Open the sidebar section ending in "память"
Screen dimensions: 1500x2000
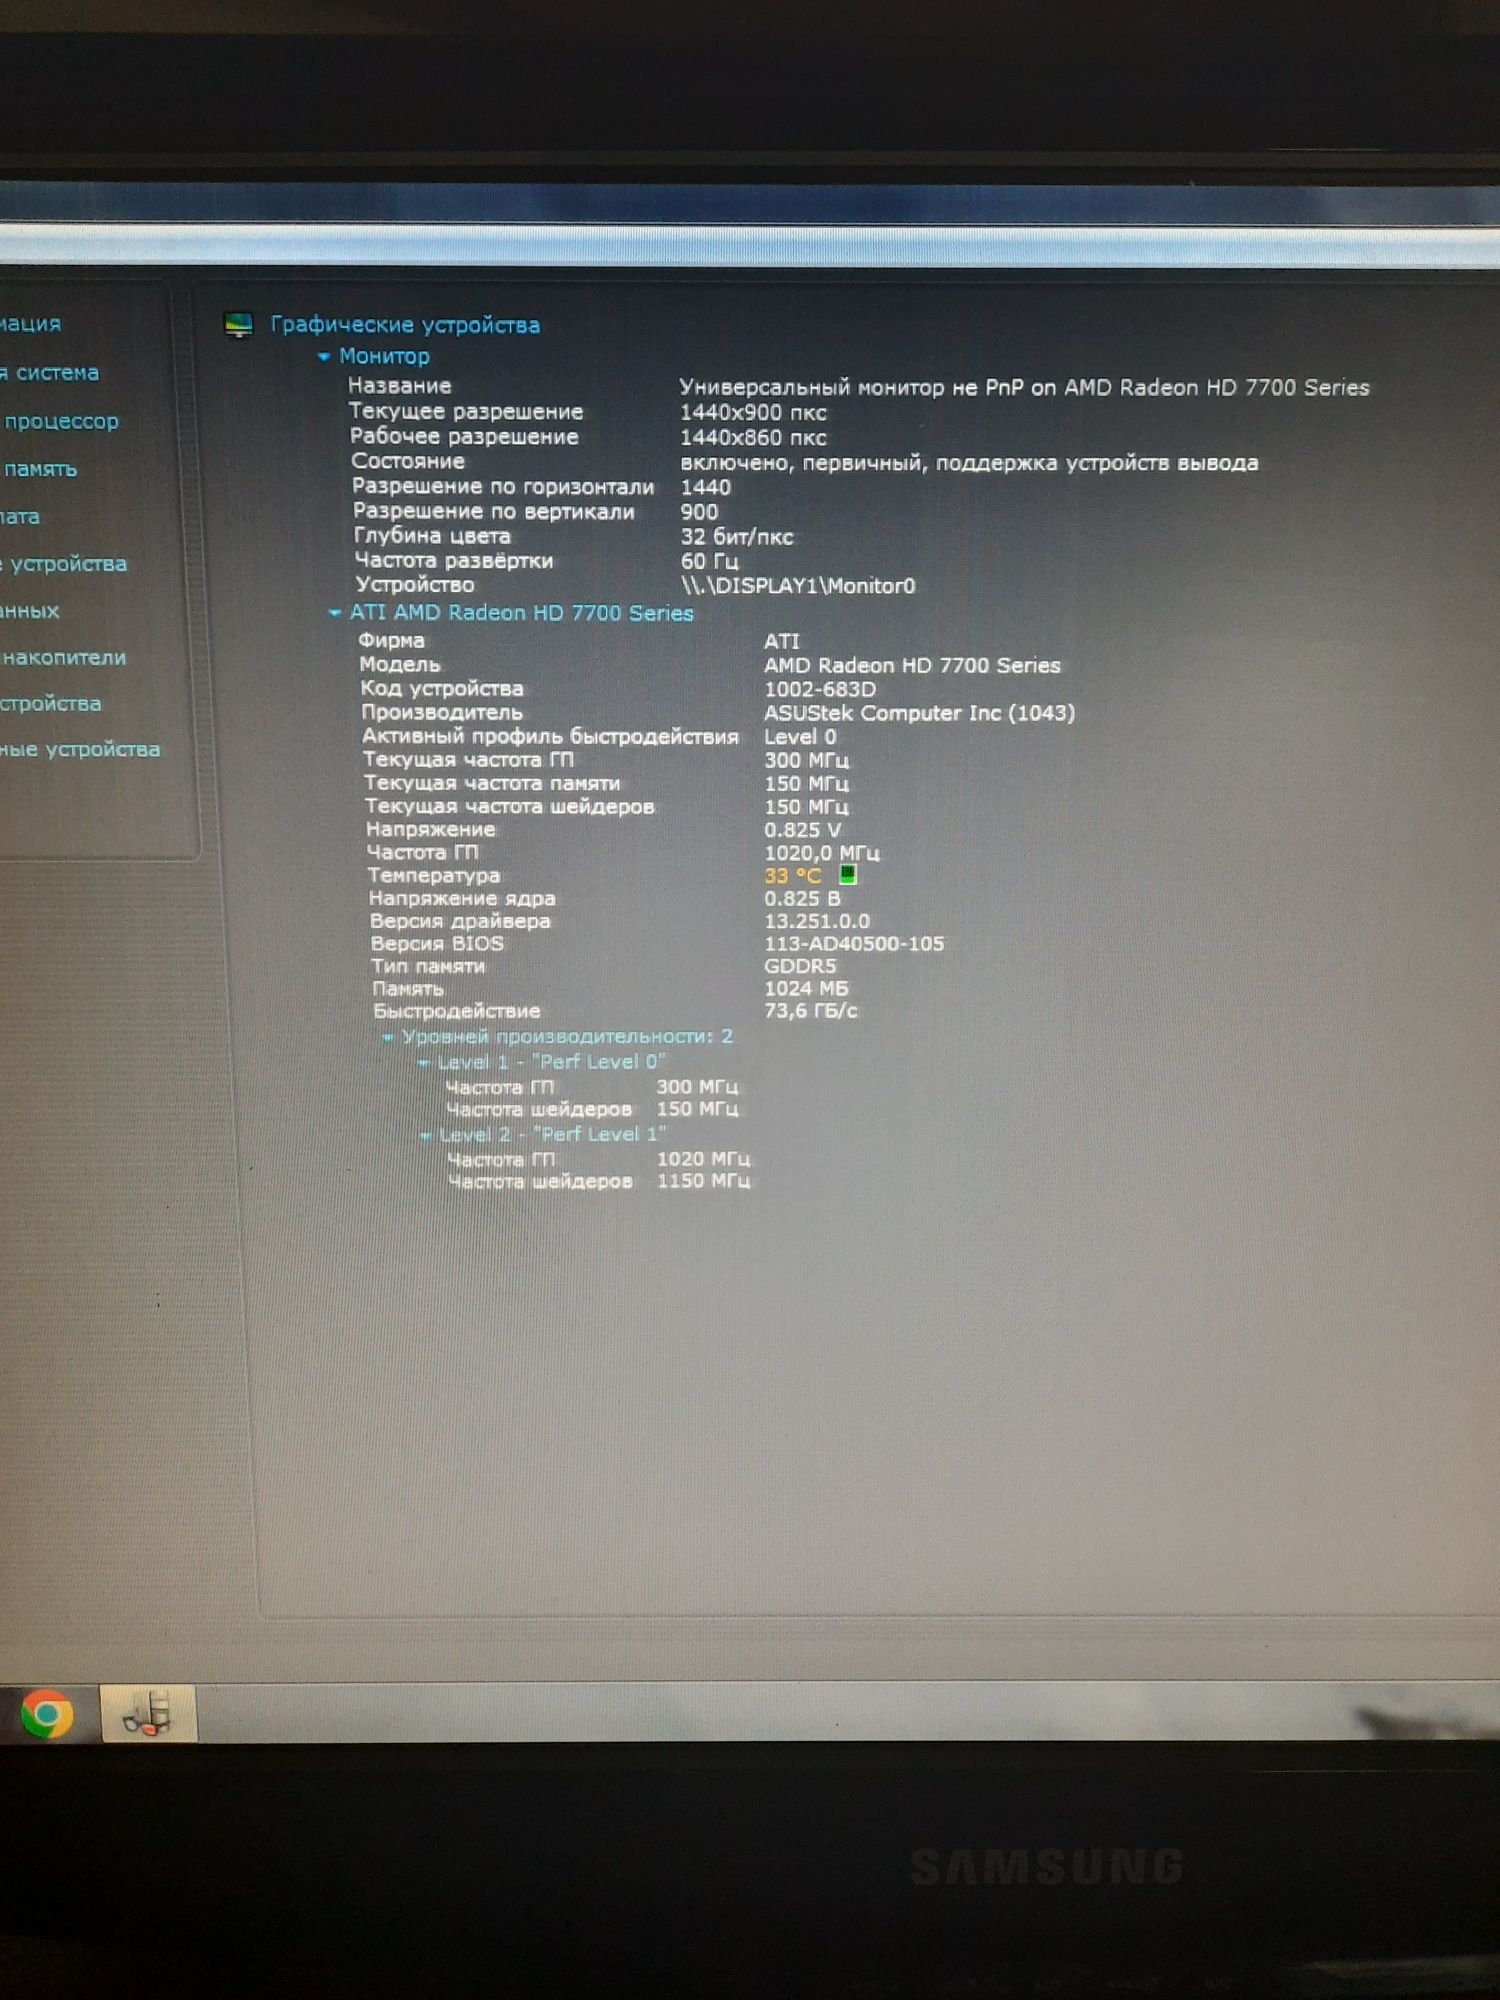[x=40, y=469]
